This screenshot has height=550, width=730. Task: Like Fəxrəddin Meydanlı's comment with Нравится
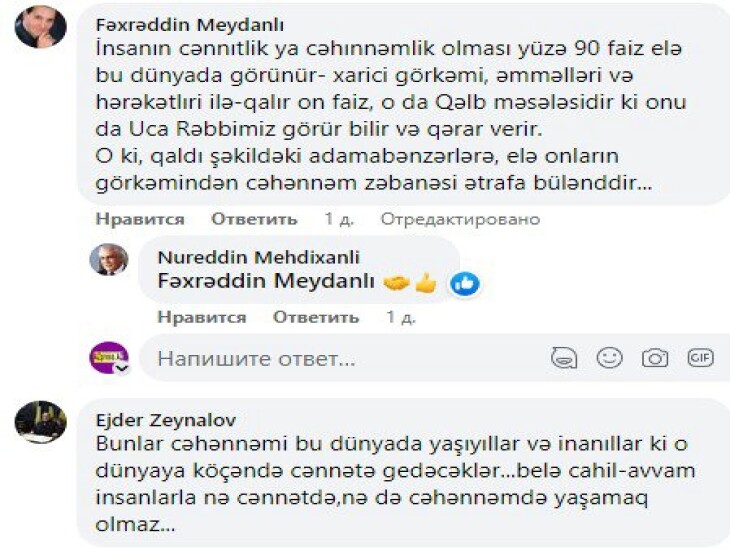pos(140,219)
